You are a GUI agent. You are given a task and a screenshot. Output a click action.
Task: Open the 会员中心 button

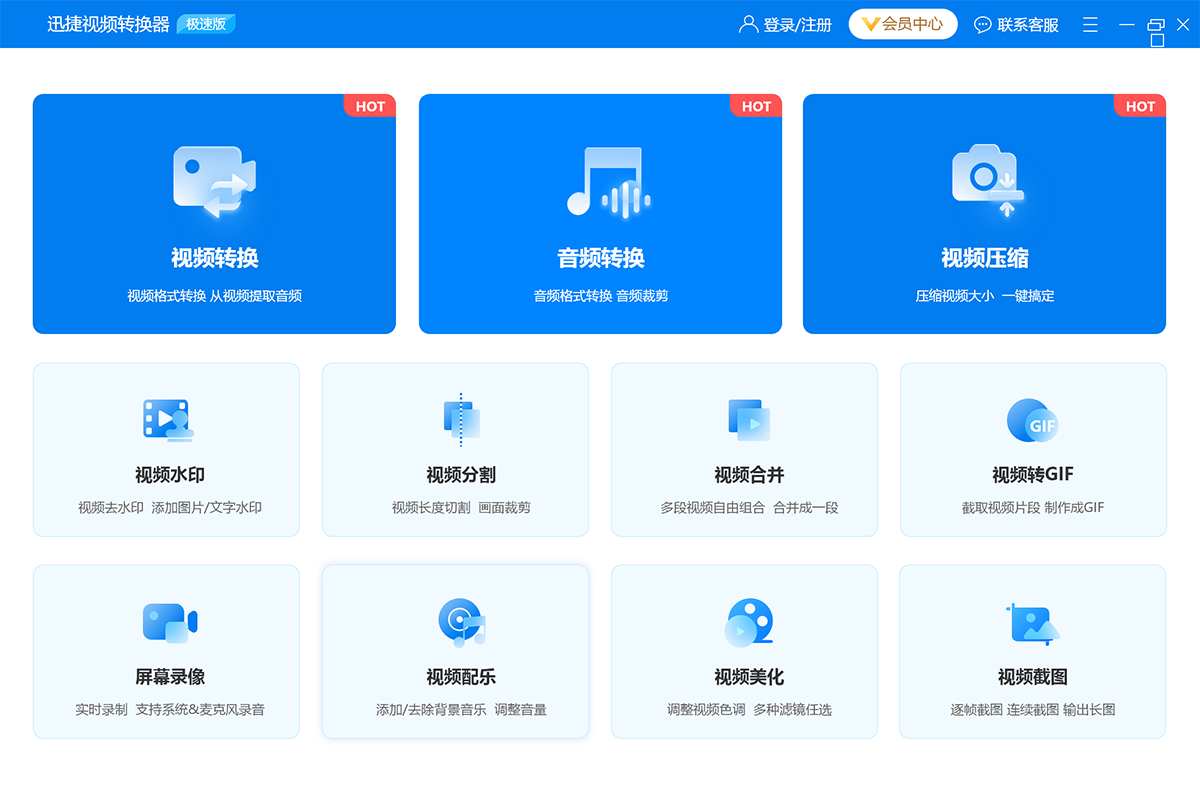[903, 24]
